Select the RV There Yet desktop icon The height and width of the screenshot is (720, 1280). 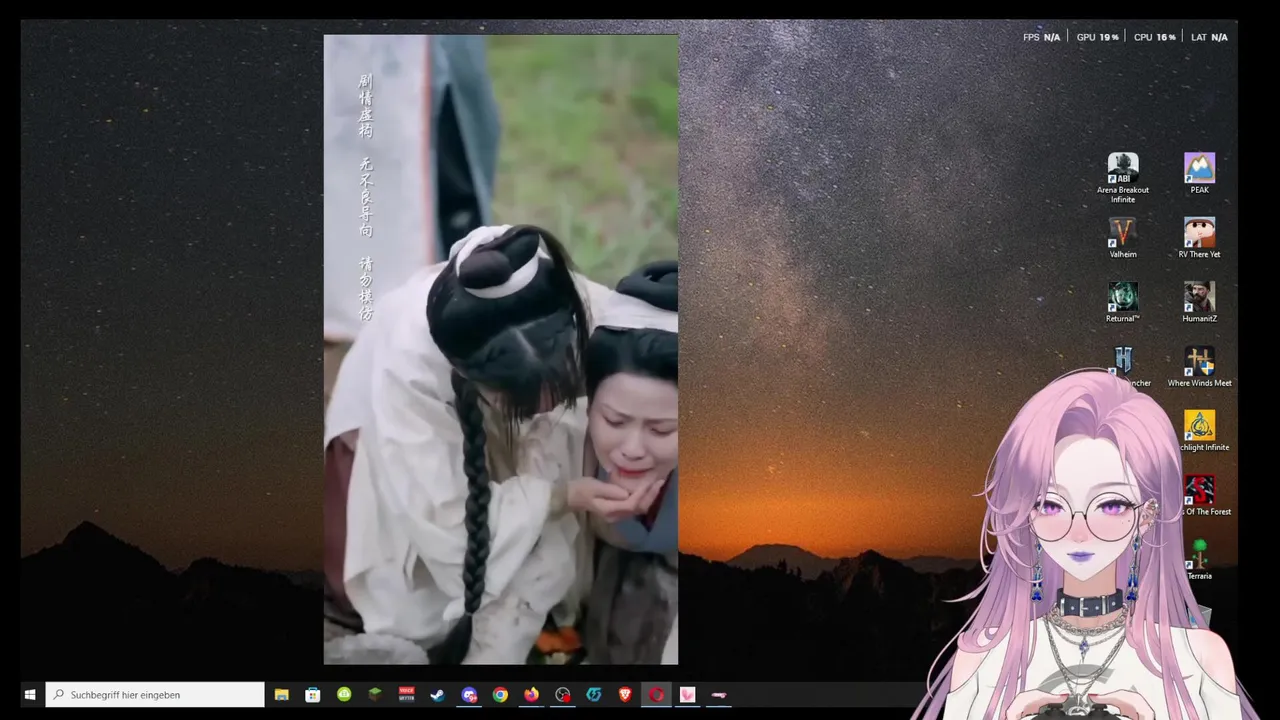pos(1199,238)
